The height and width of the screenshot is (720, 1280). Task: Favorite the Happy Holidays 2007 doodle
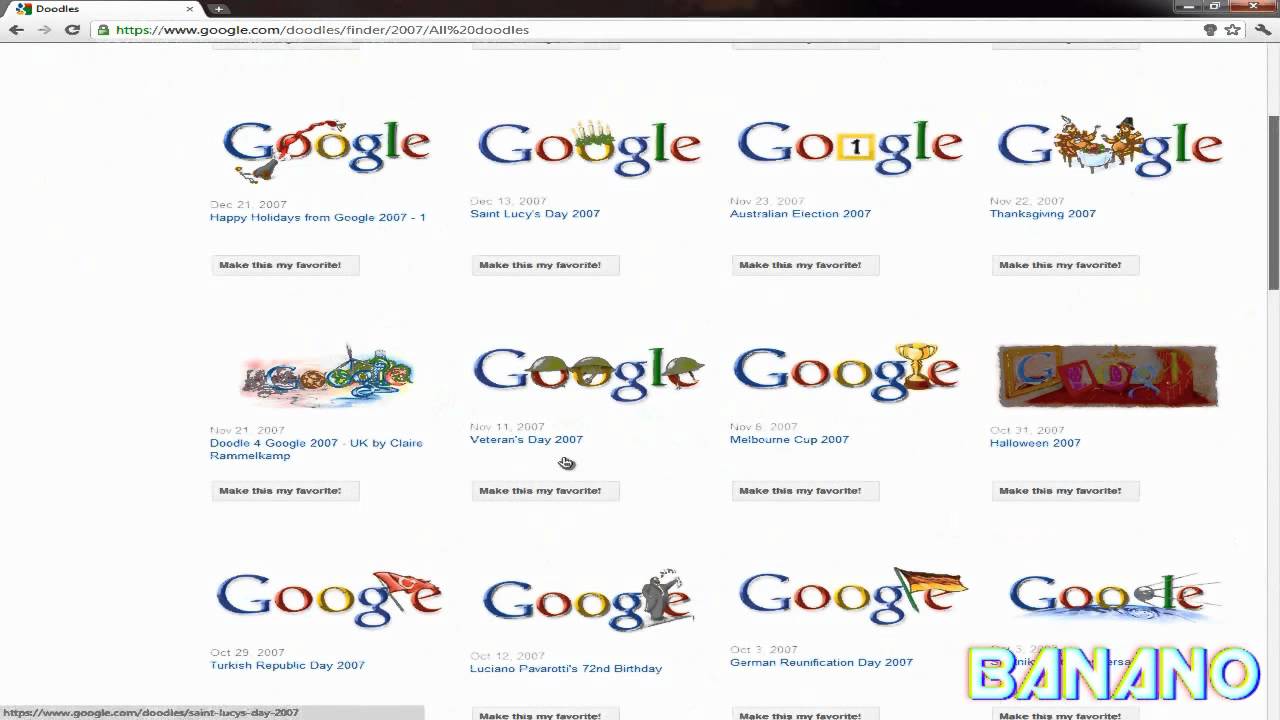(x=285, y=265)
